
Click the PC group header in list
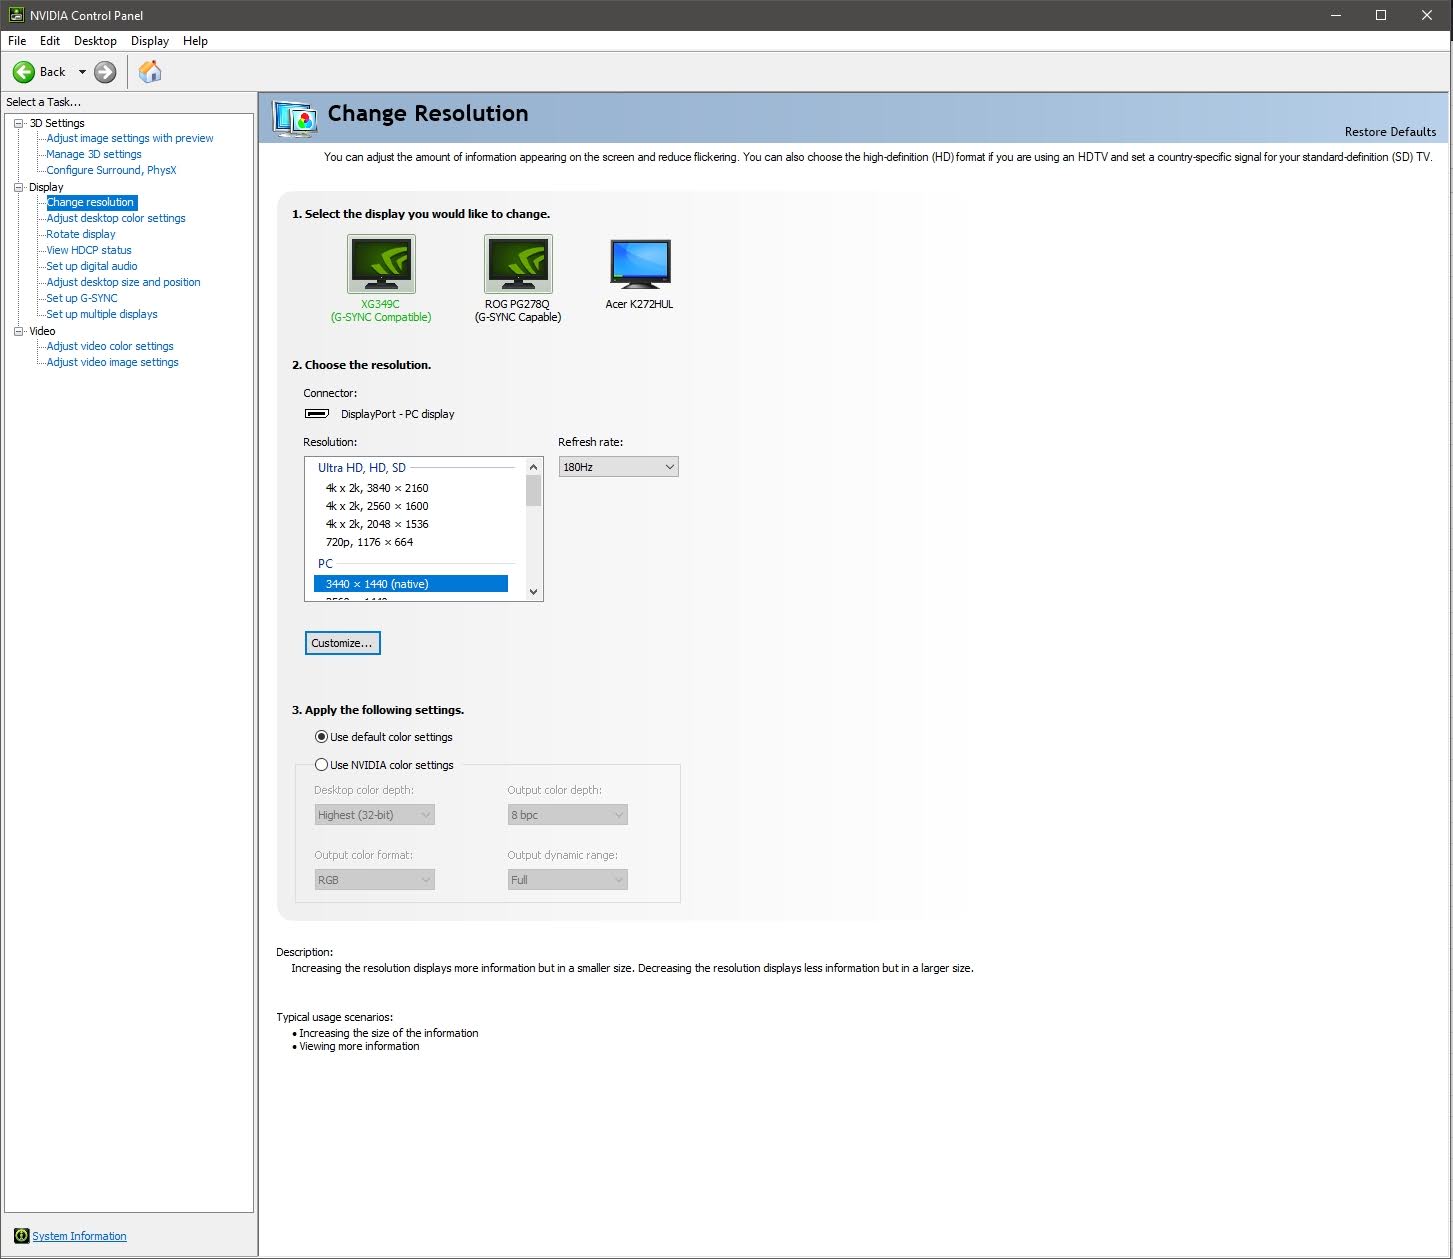coord(325,564)
